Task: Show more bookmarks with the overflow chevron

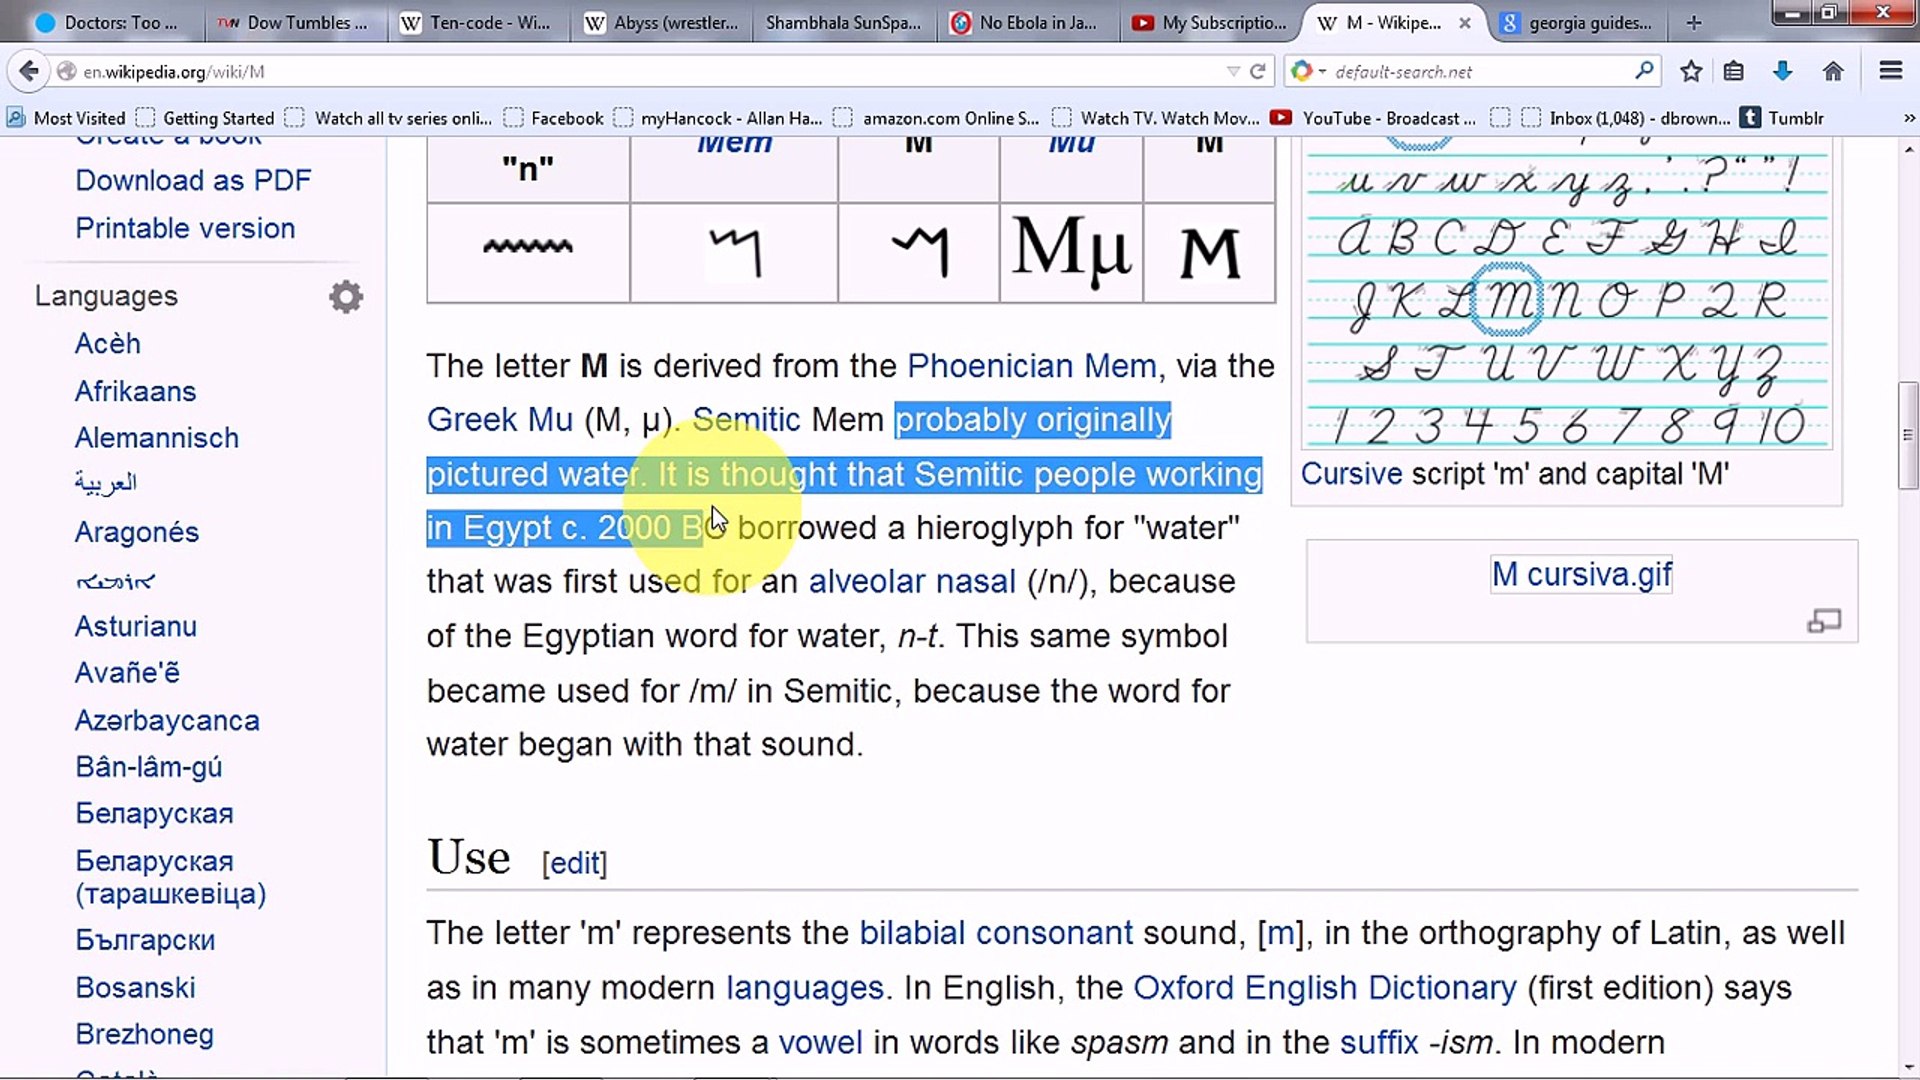Action: 1908,118
